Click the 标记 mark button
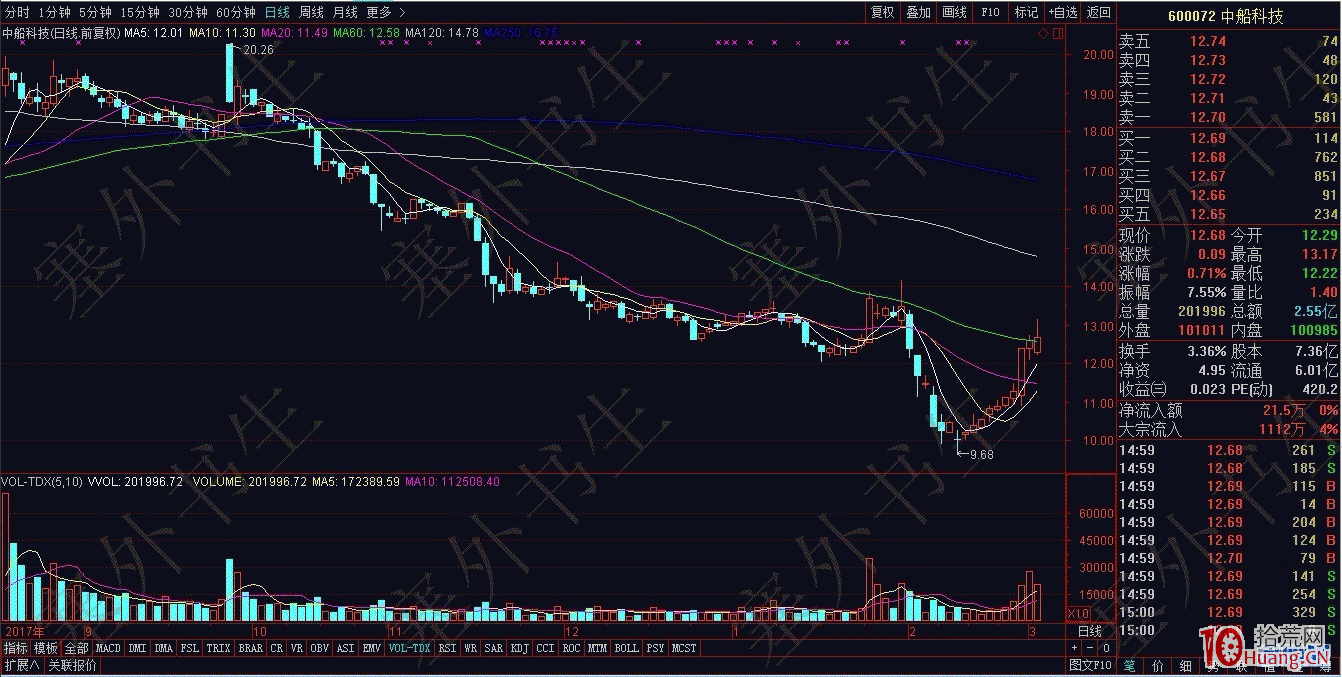 [x=1026, y=12]
